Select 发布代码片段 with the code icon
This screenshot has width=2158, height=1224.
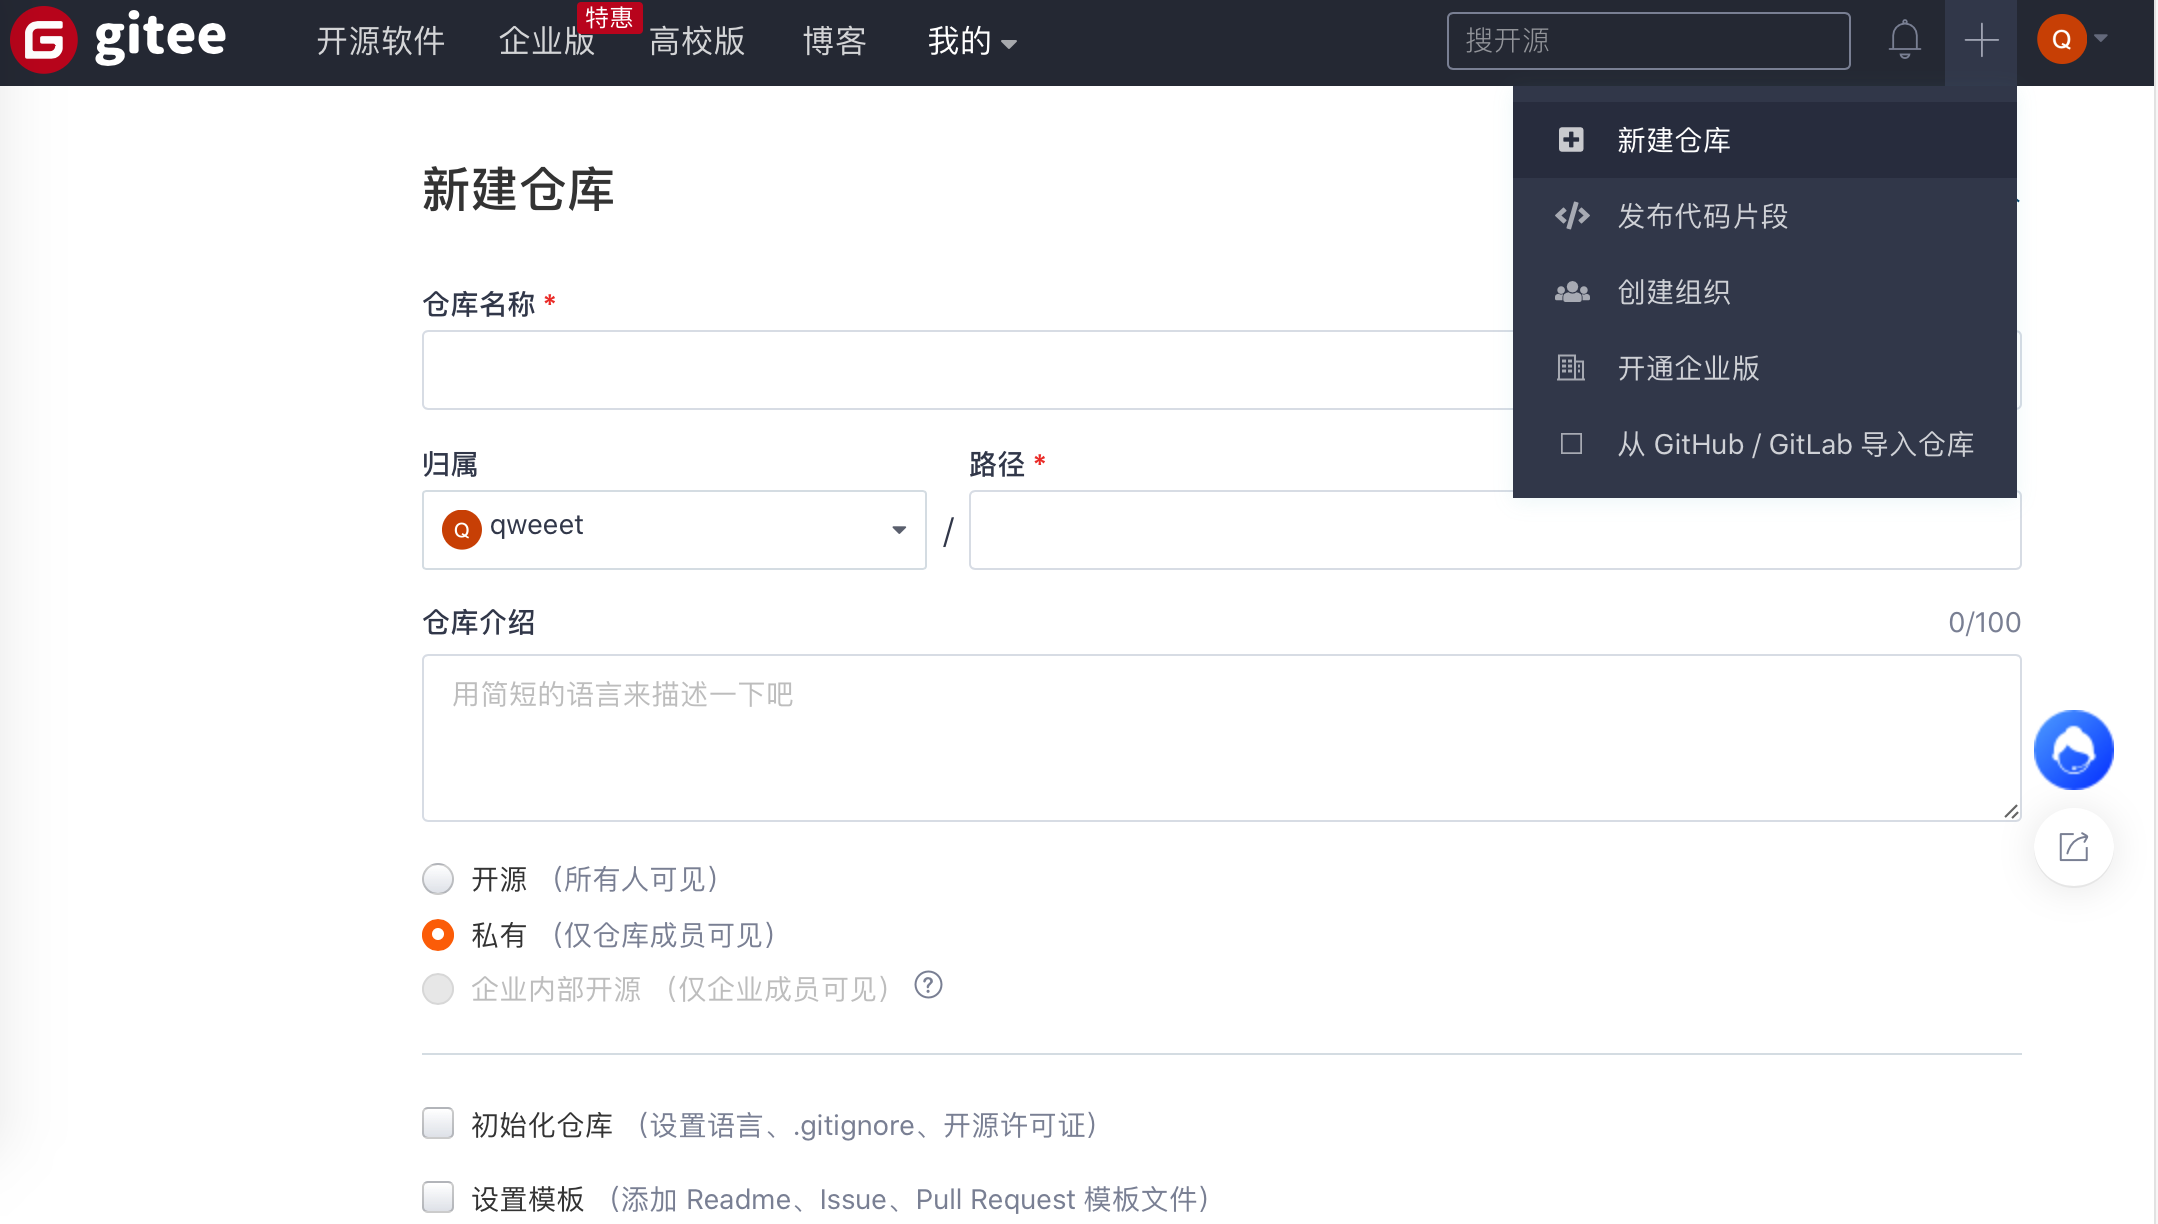click(x=1702, y=216)
